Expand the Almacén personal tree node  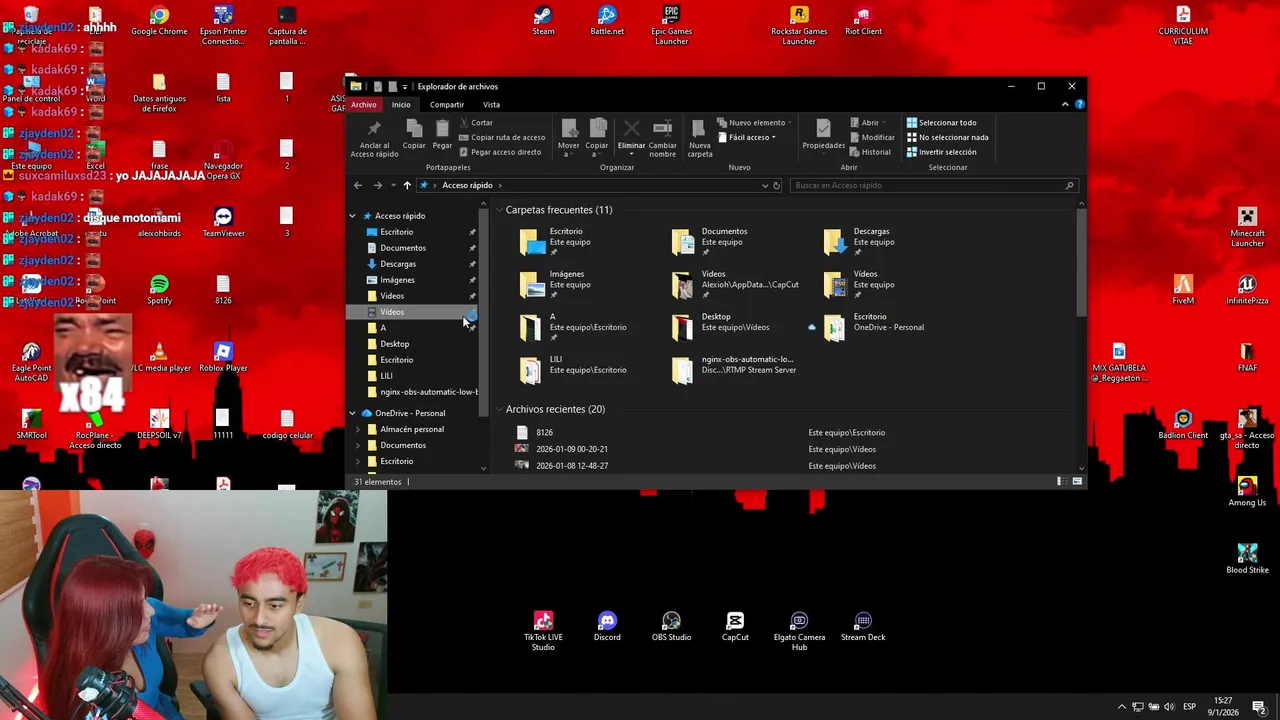point(358,429)
